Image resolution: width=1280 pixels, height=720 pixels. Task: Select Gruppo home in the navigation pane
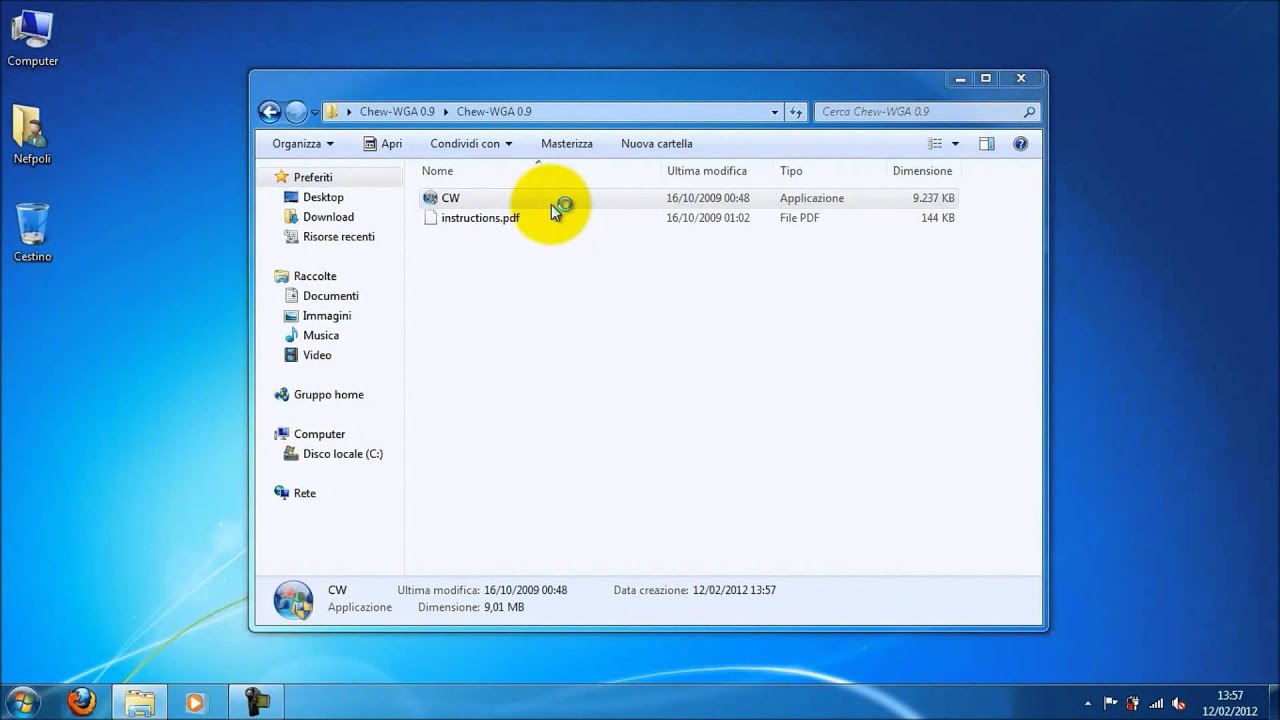(x=329, y=395)
